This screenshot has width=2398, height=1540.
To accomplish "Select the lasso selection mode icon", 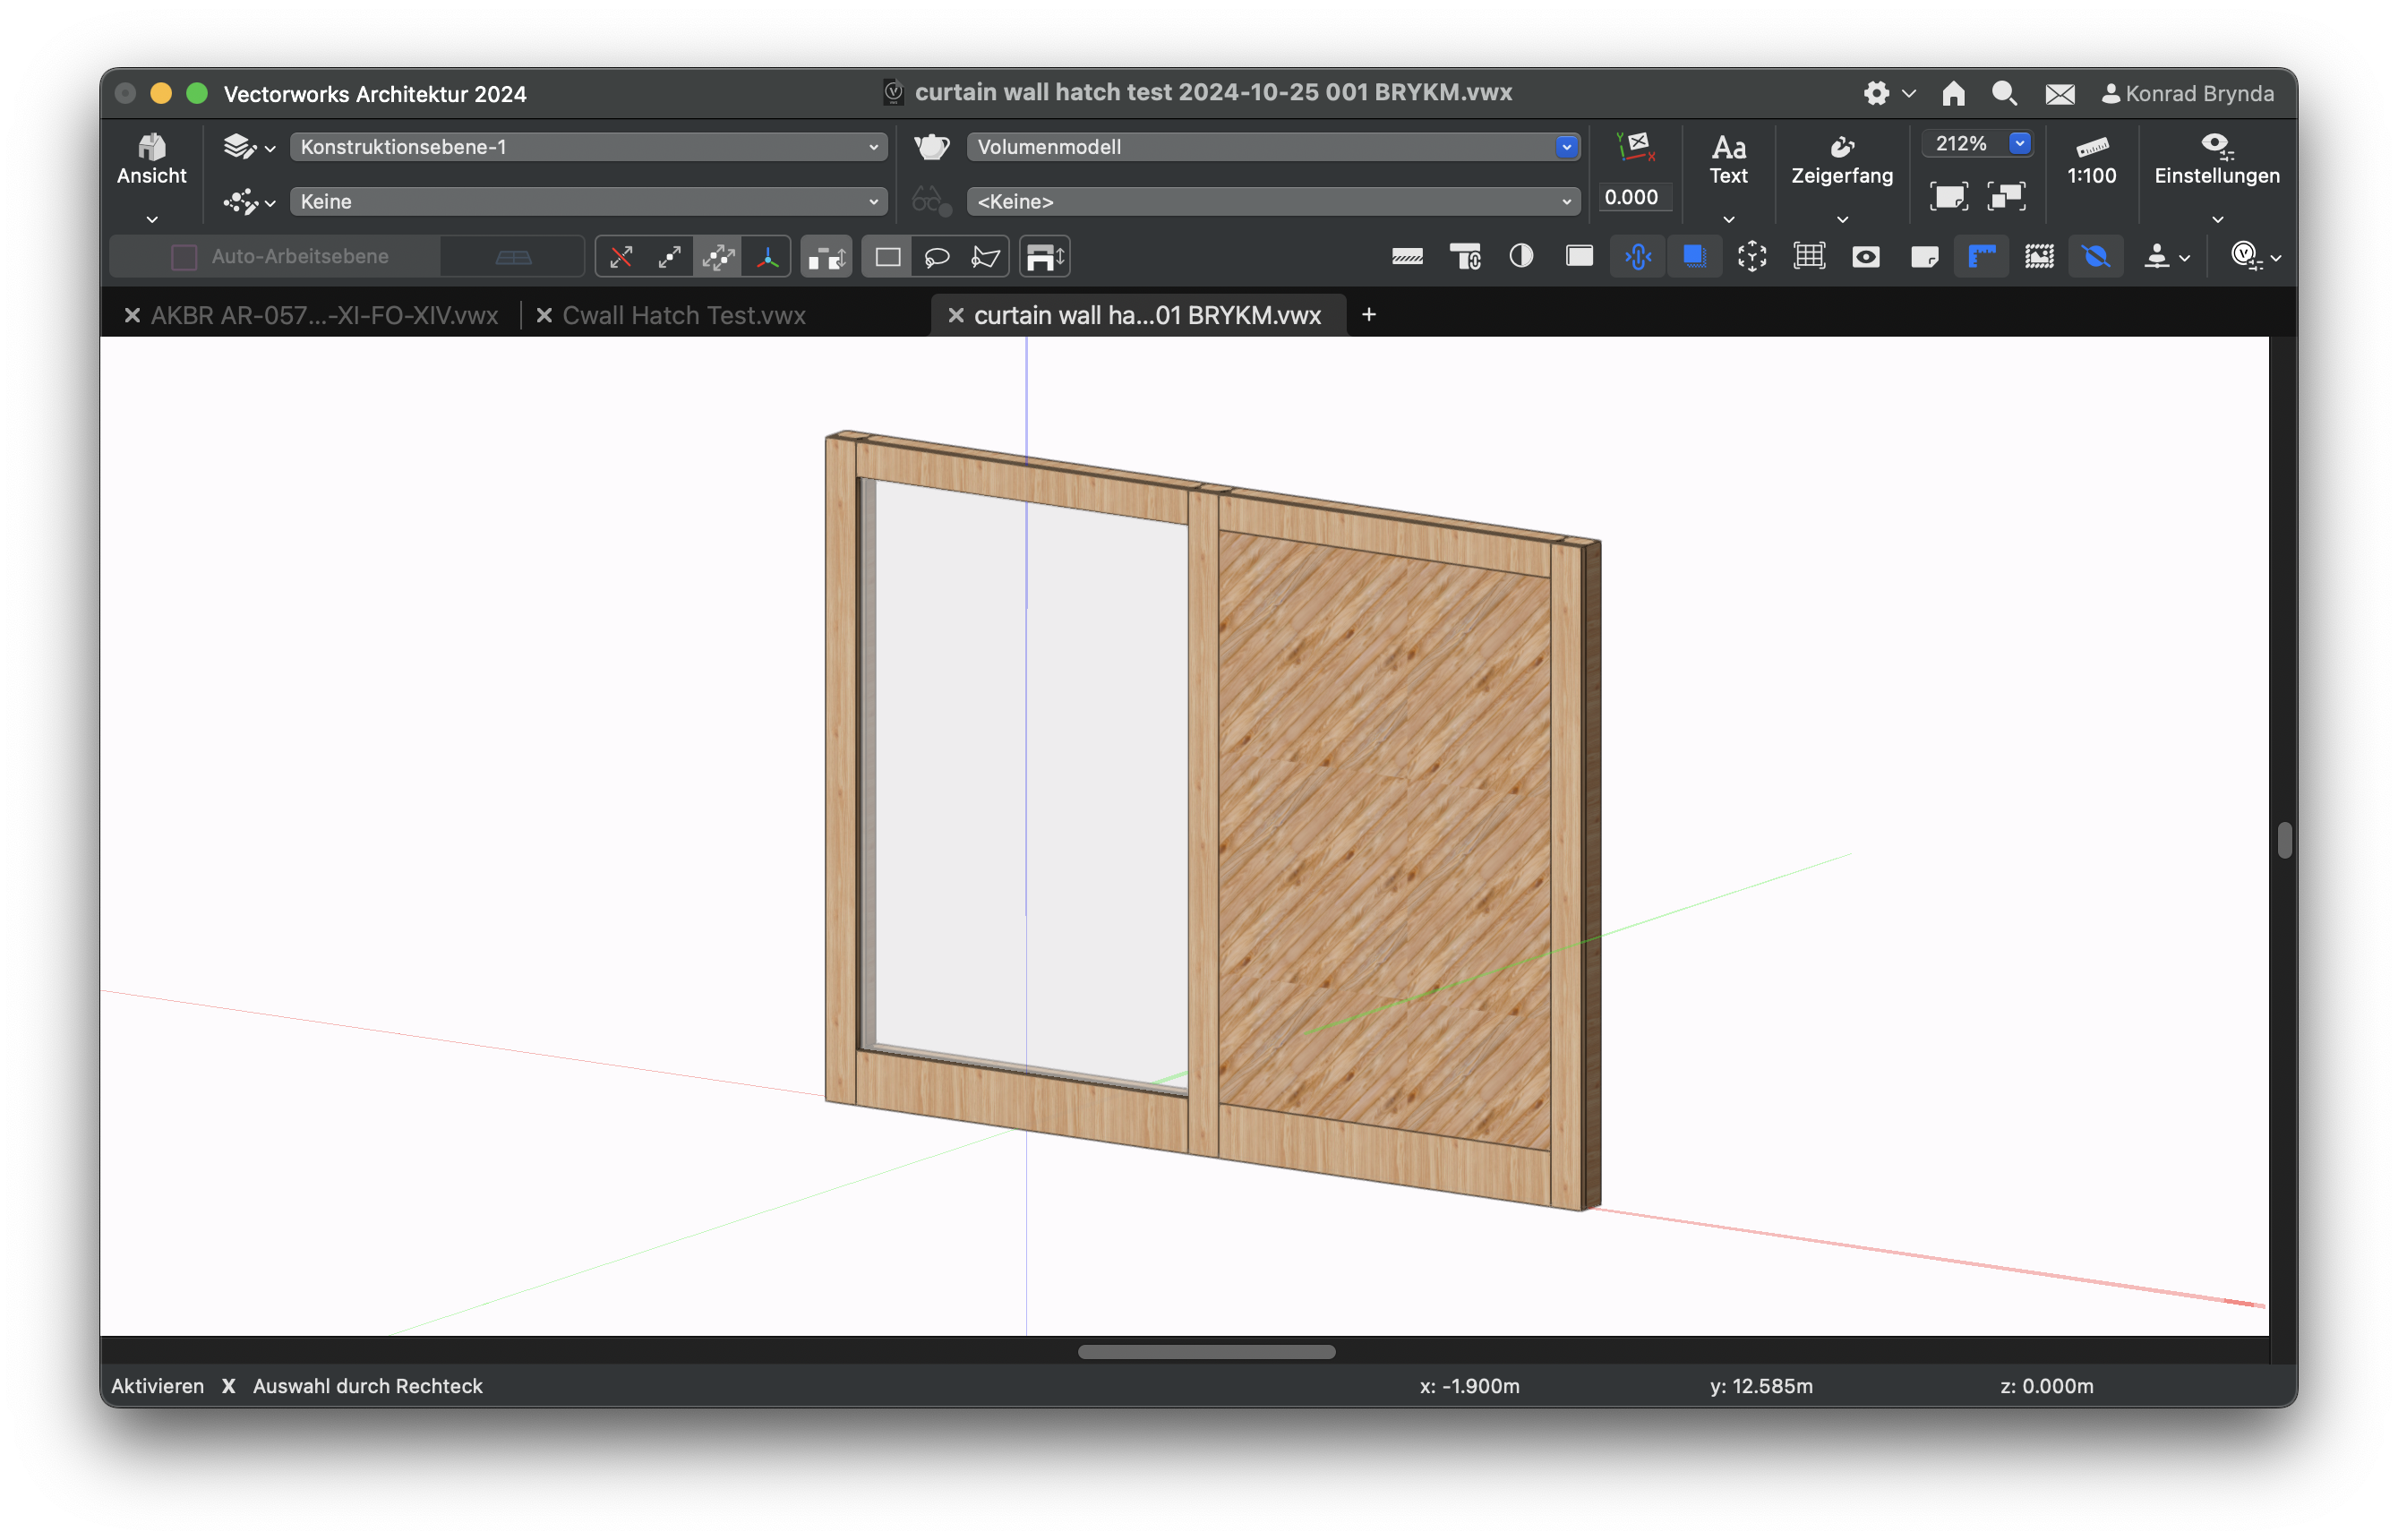I will point(936,258).
